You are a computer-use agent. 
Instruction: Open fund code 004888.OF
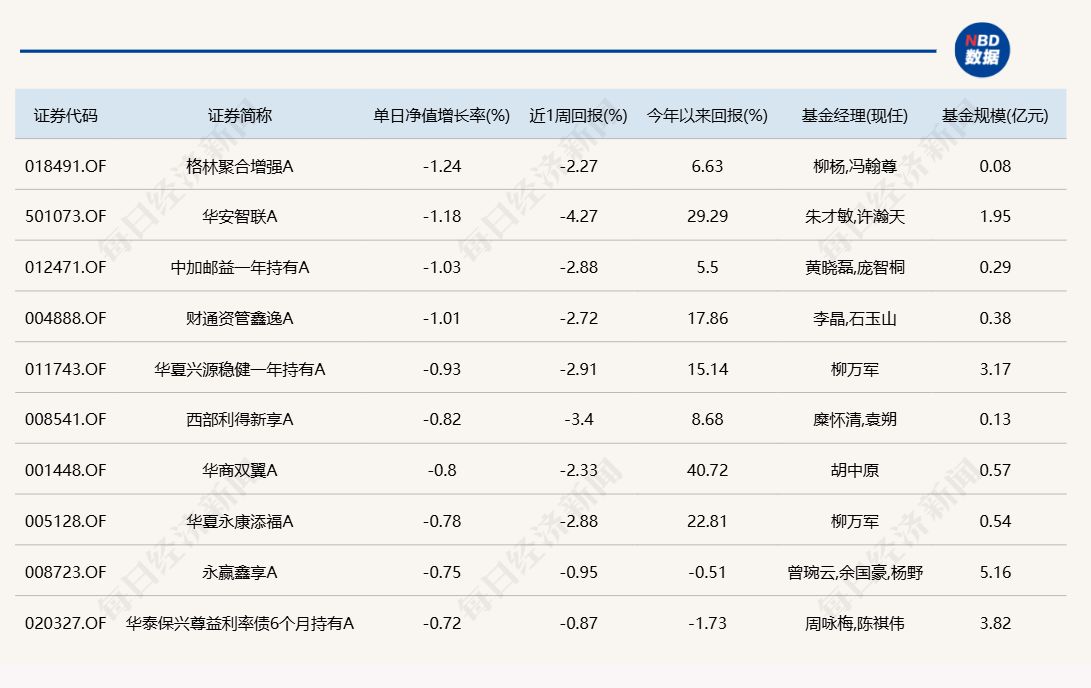(65, 319)
